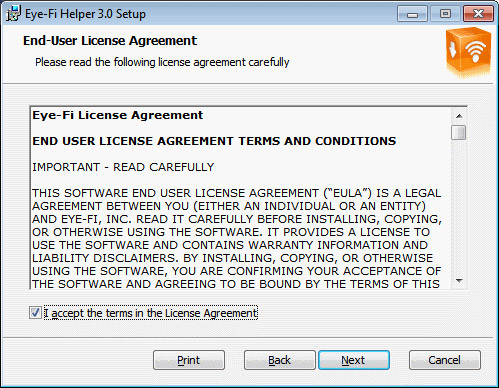The width and height of the screenshot is (499, 388).
Task: Go Back to the previous setup step
Action: (280, 360)
